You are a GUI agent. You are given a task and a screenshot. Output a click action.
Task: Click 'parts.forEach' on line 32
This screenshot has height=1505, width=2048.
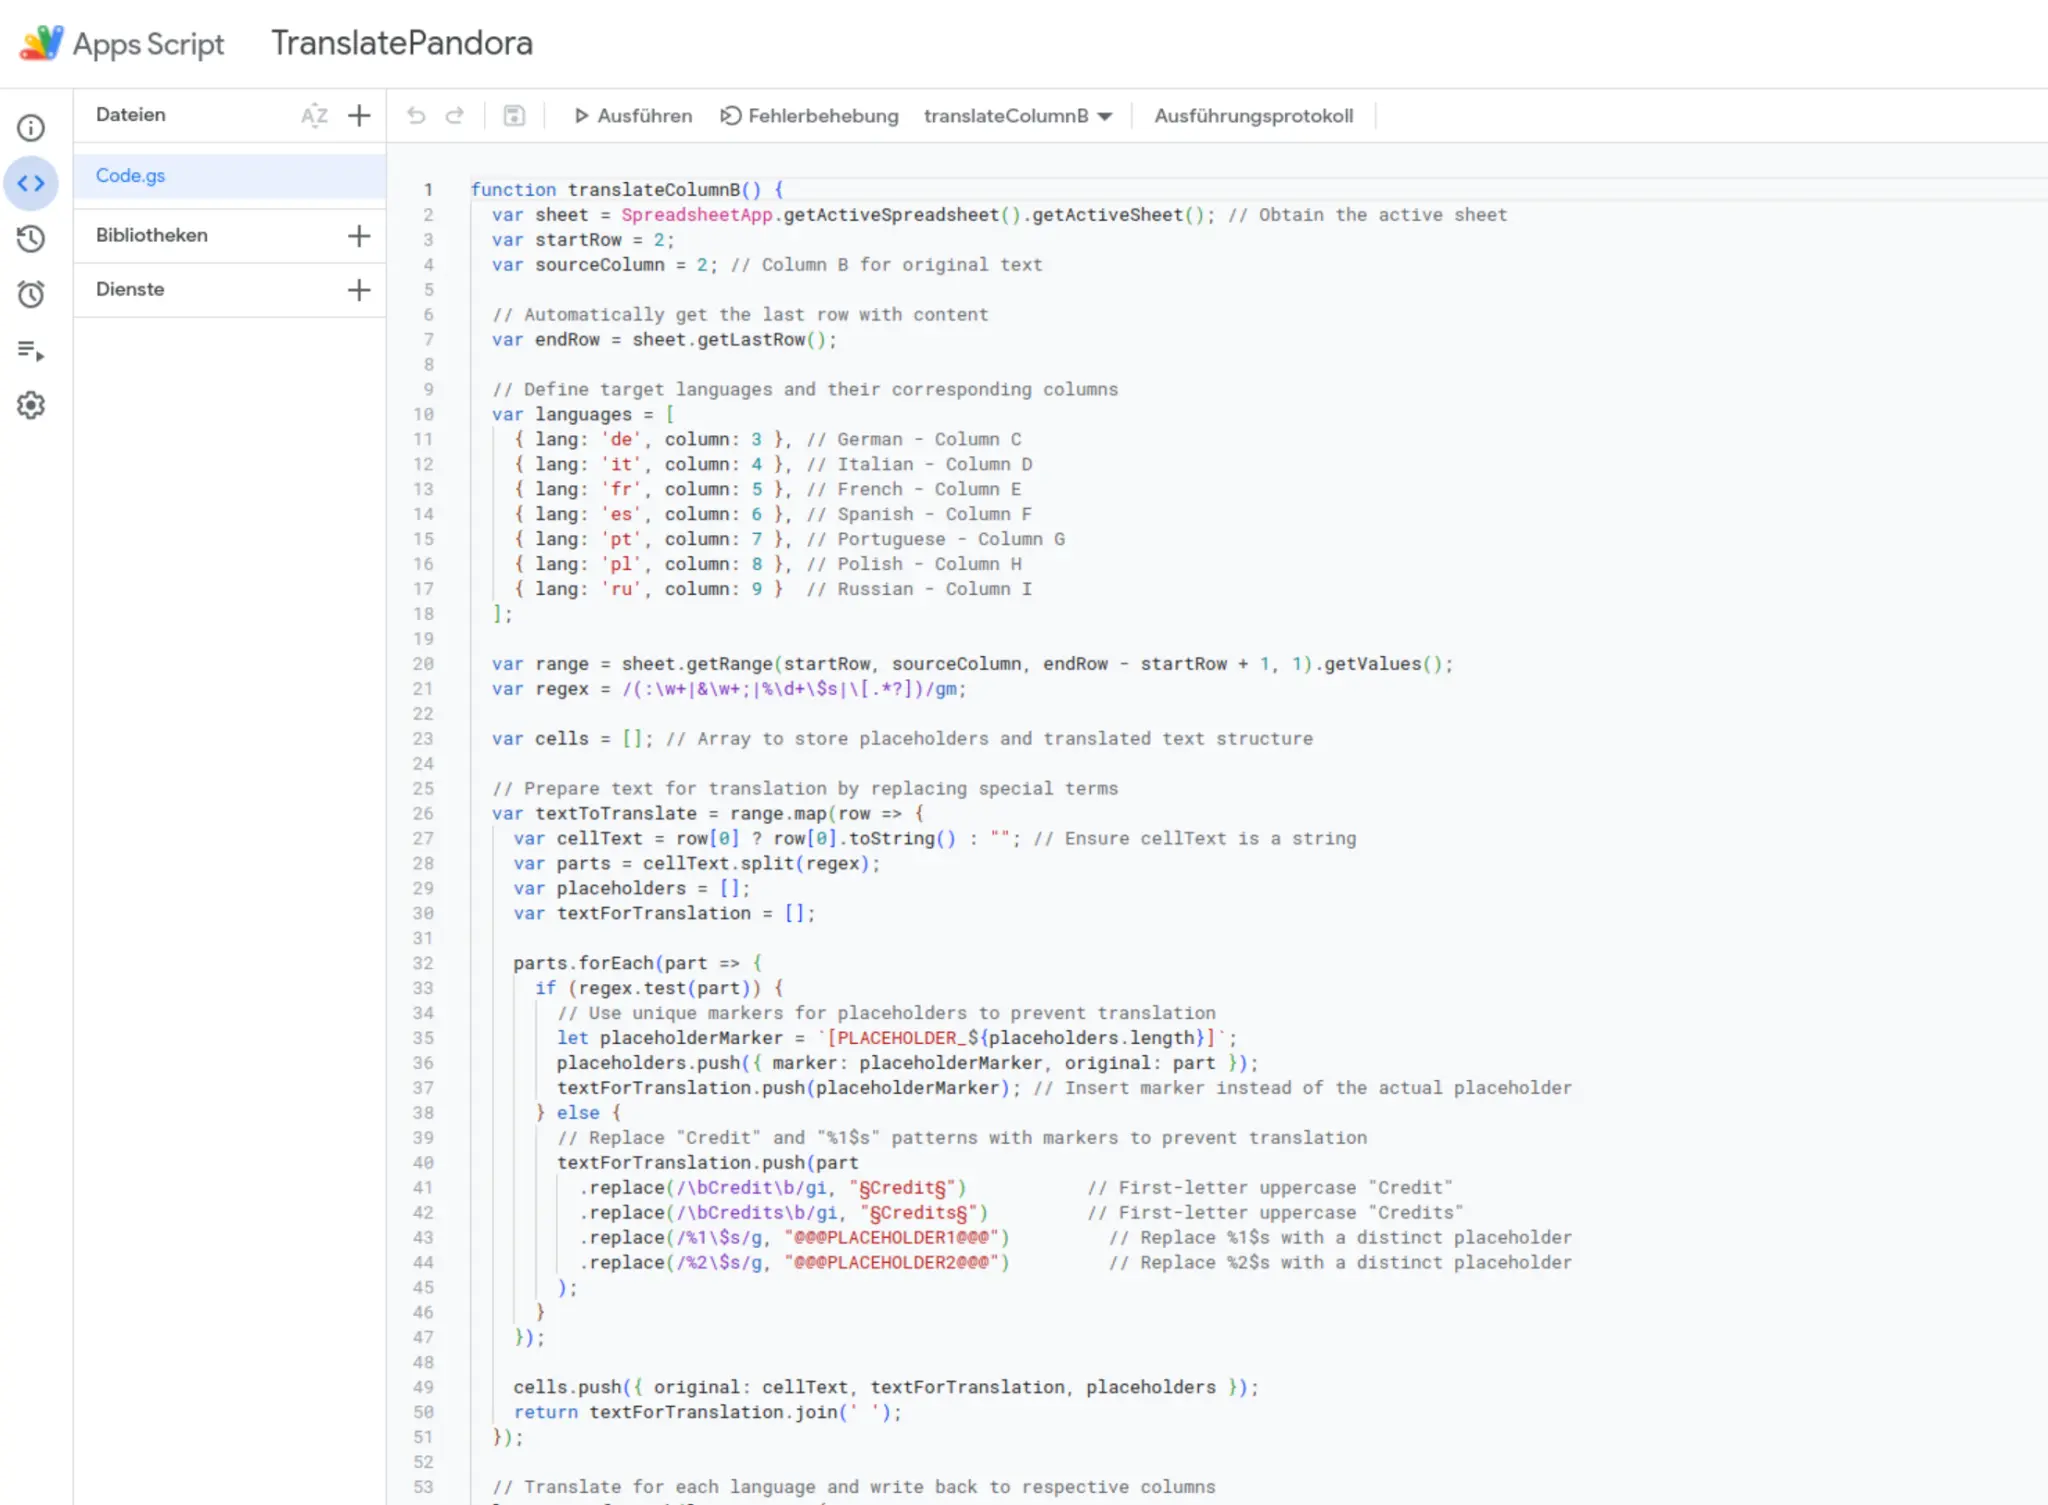tap(583, 963)
